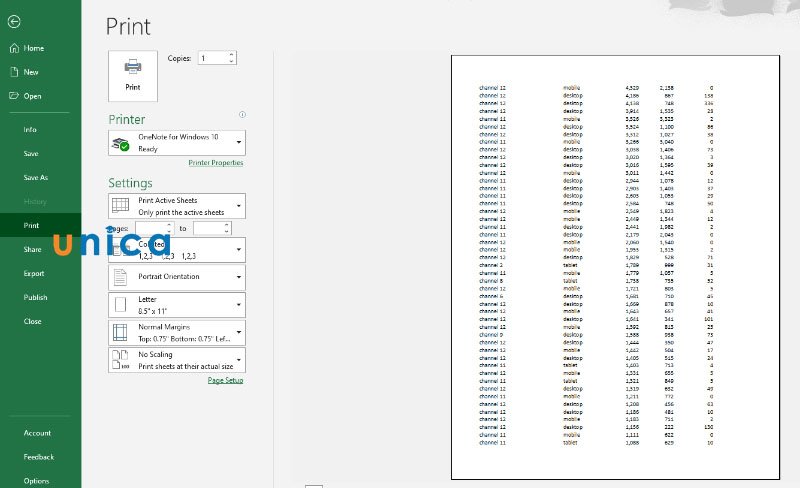Click the New document icon

click(x=14, y=72)
